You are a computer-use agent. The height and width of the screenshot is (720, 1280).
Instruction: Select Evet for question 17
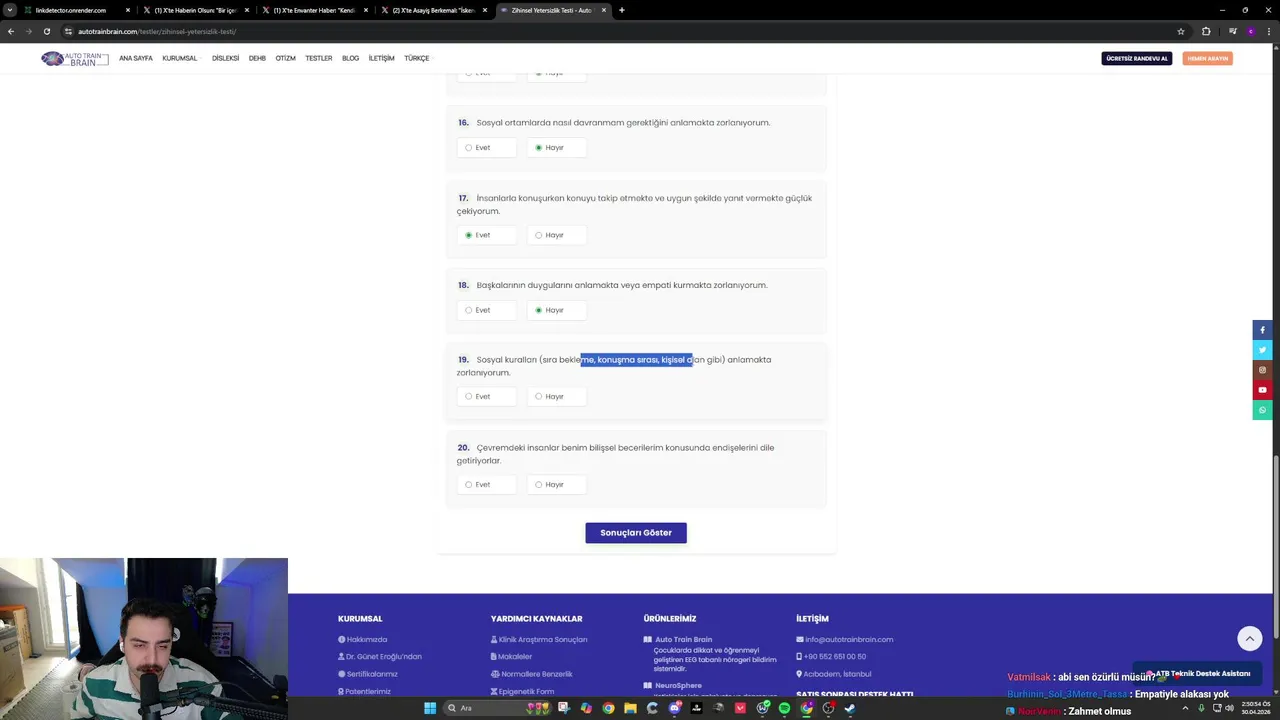[486, 235]
